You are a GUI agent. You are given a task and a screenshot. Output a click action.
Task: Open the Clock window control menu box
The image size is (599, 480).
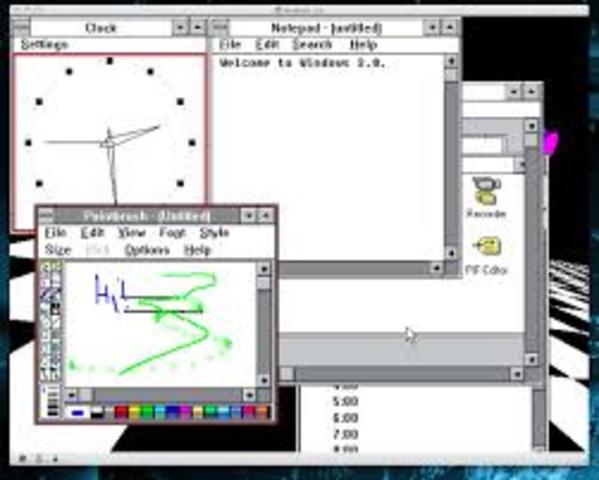click(x=21, y=27)
